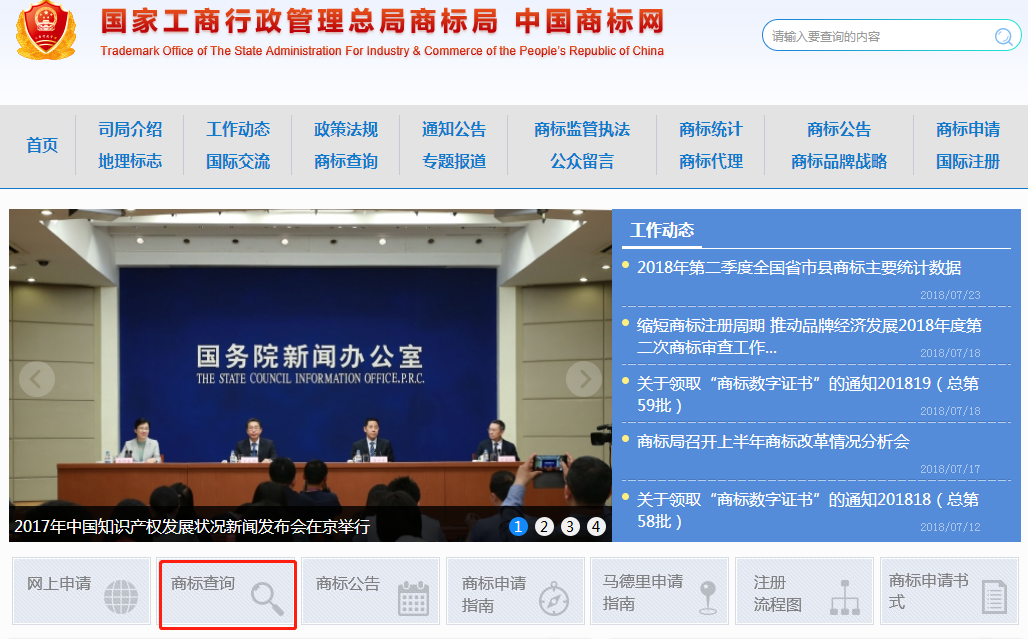Screen dimensions: 1028x639
Task: Show previous slide with left carousel arrow
Action: (37, 379)
